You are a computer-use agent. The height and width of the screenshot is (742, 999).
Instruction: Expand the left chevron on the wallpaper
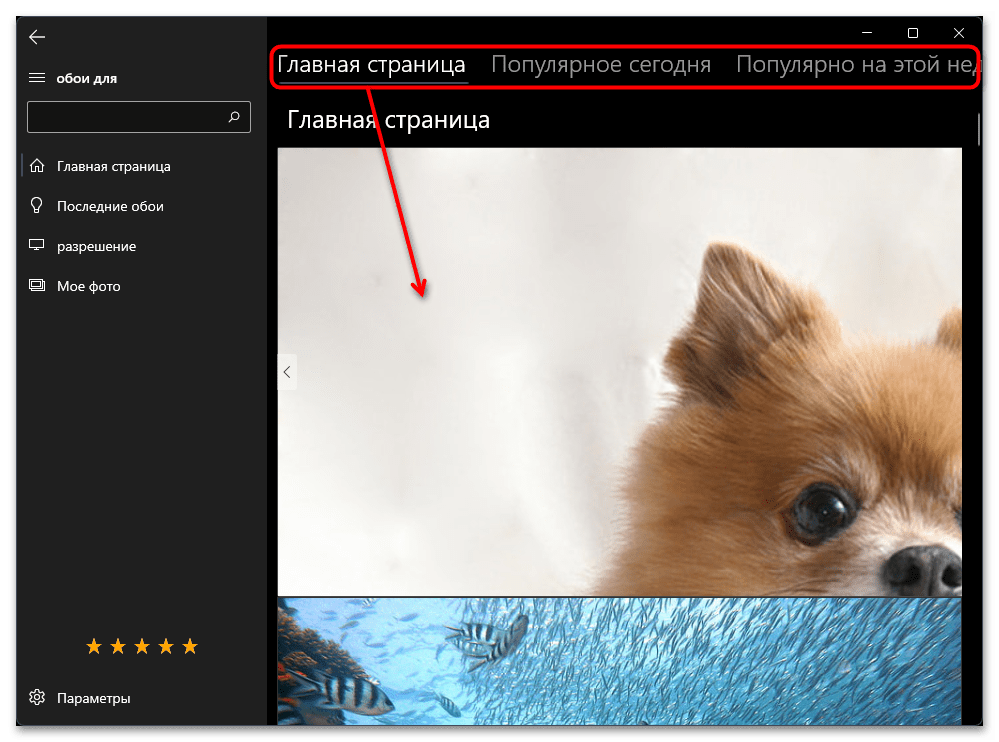click(x=287, y=372)
